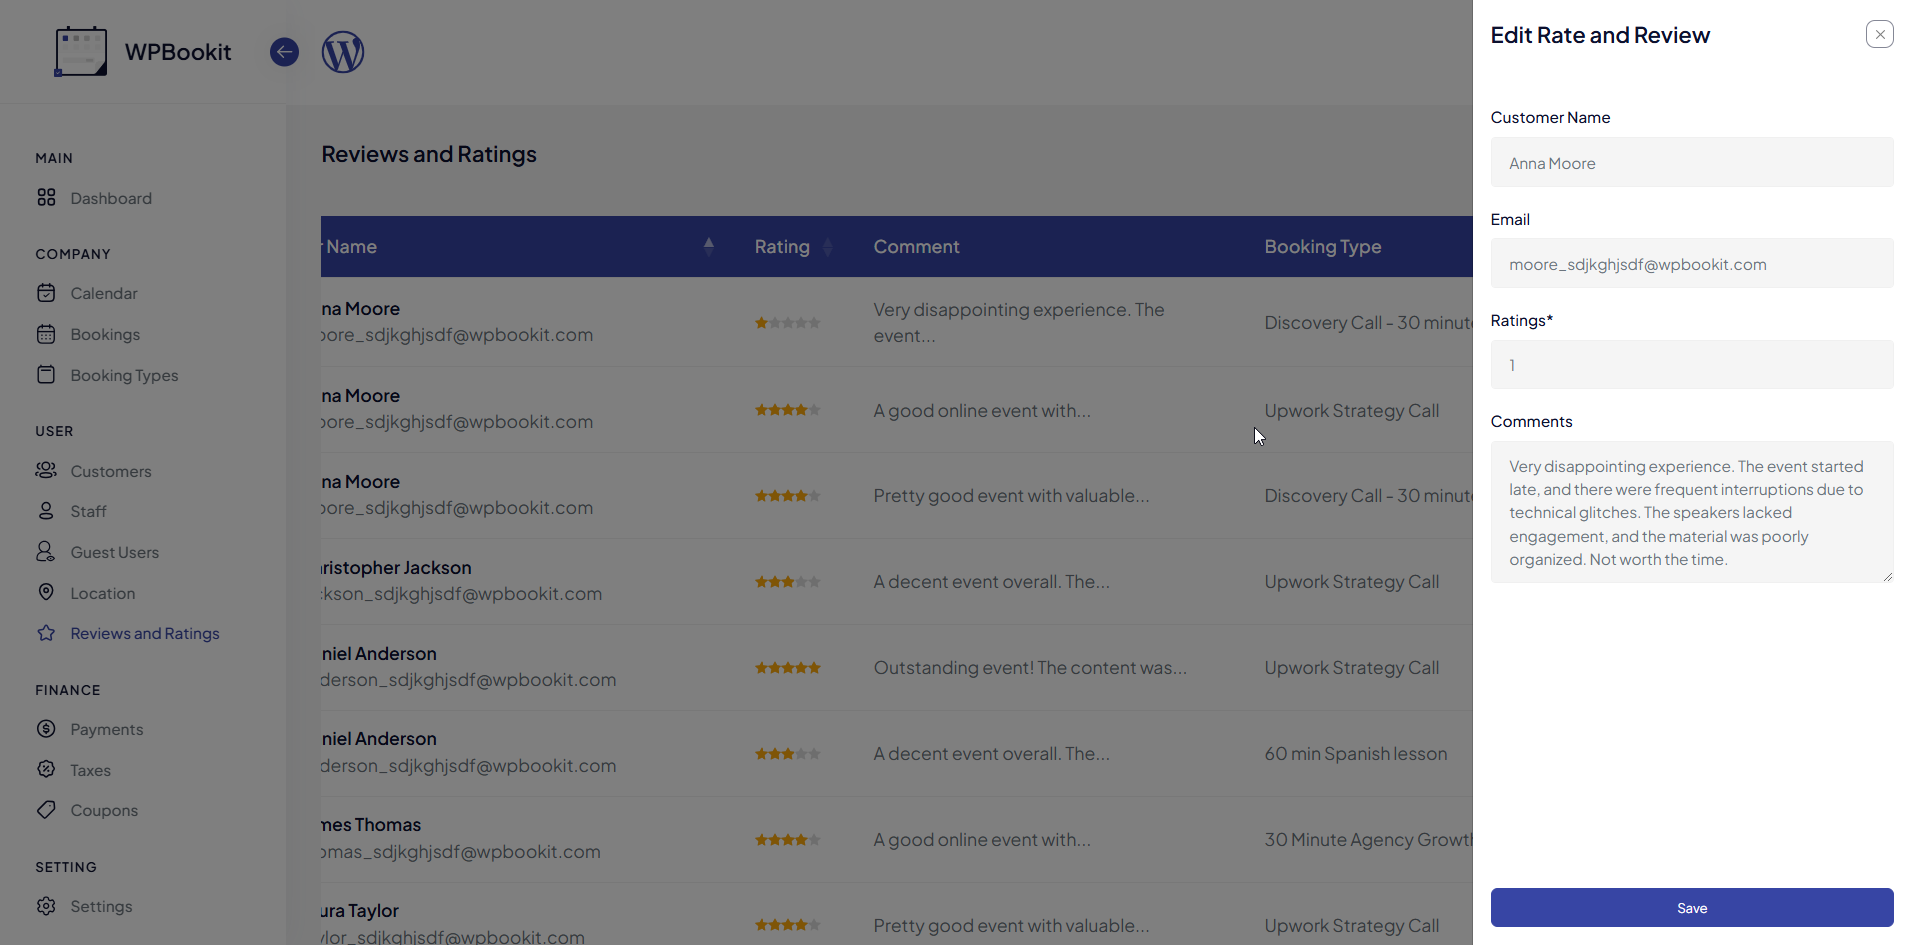Image resolution: width=1909 pixels, height=945 pixels.
Task: Go to Calendar in sidebar
Action: tap(104, 293)
